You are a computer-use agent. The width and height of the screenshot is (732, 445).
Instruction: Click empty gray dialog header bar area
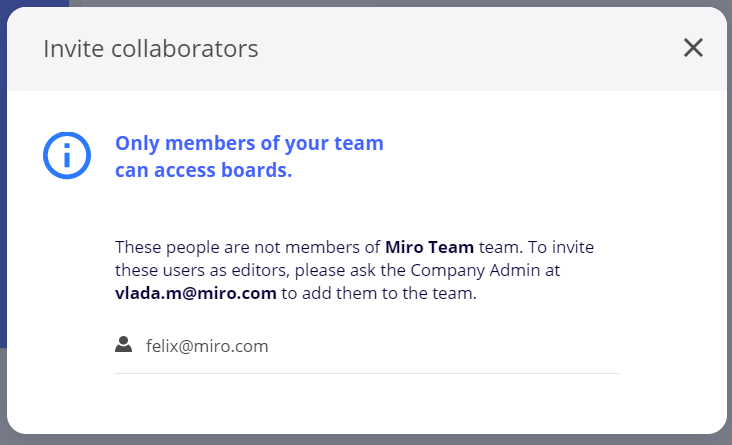(450, 48)
